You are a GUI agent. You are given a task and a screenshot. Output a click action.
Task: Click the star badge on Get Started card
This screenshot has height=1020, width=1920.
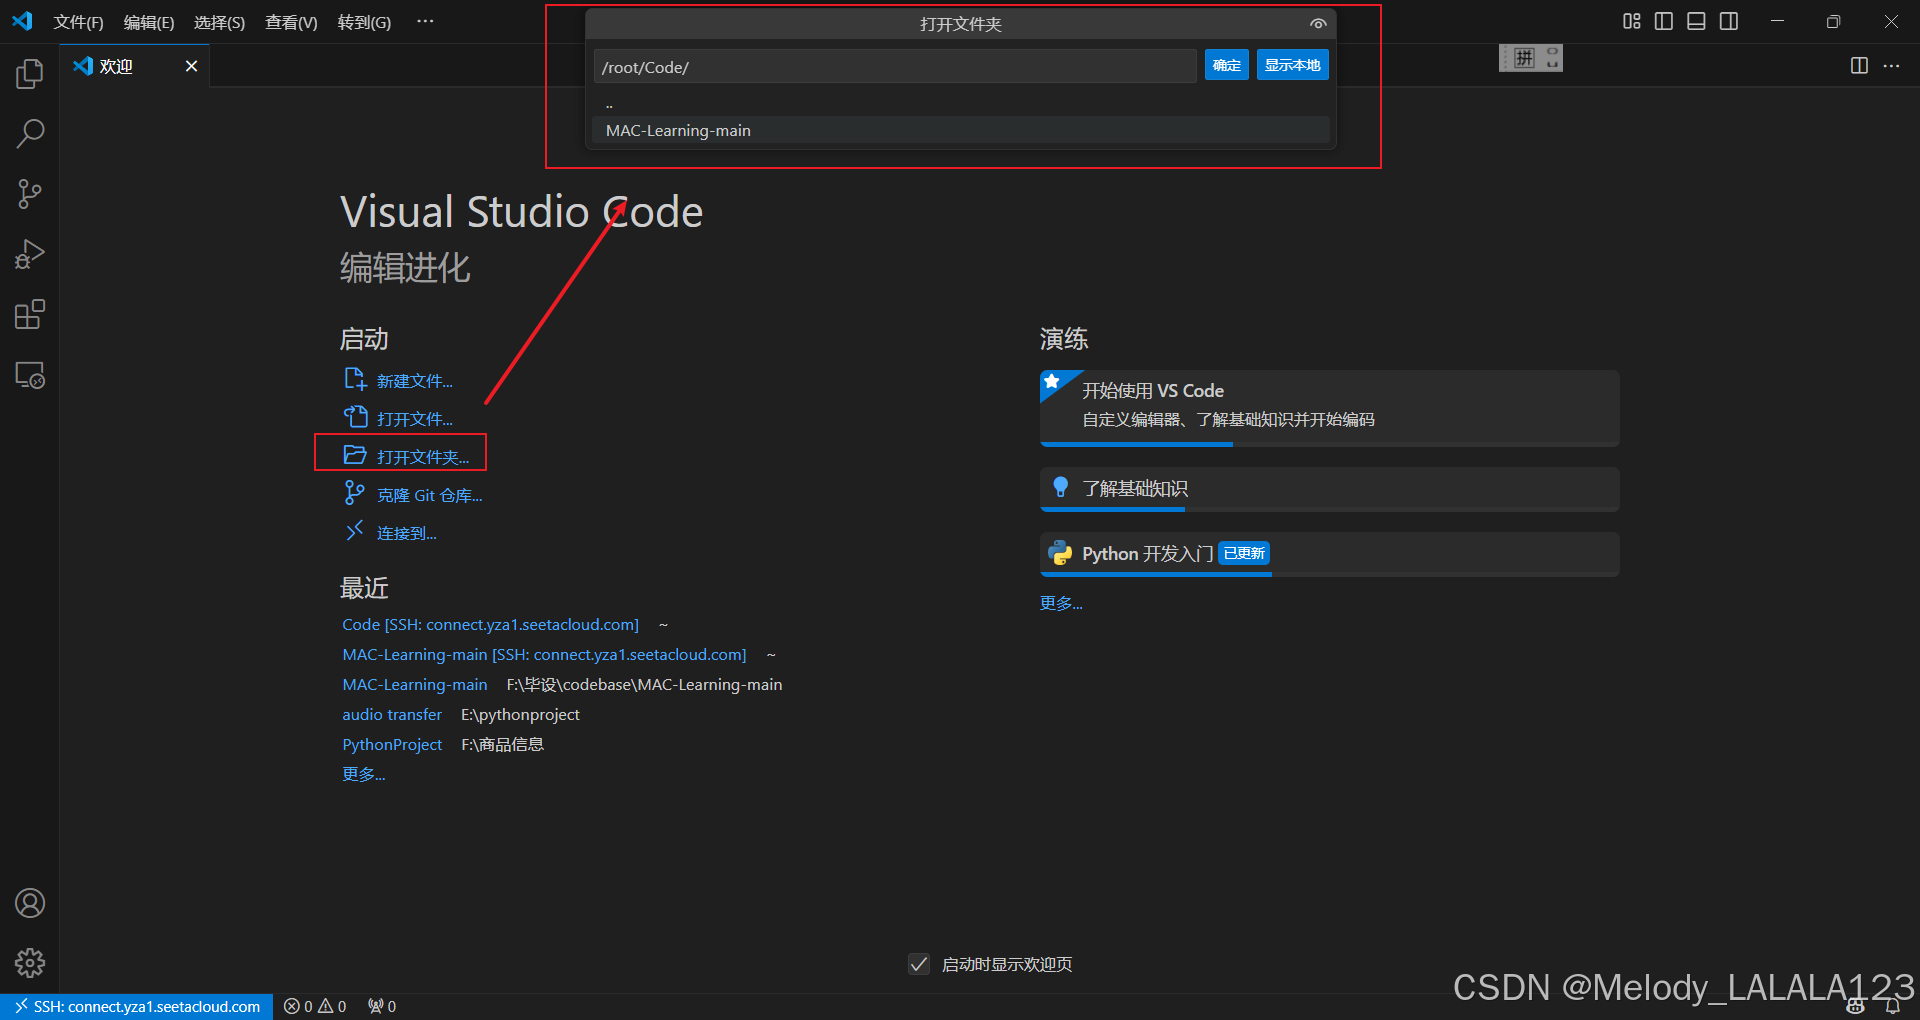[x=1052, y=381]
